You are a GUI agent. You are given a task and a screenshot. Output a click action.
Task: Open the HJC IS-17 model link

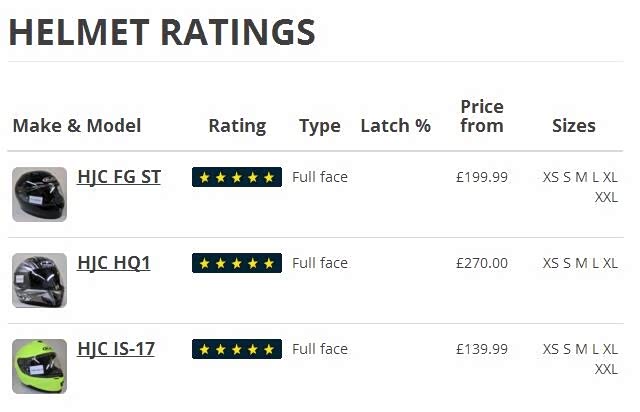coord(116,349)
